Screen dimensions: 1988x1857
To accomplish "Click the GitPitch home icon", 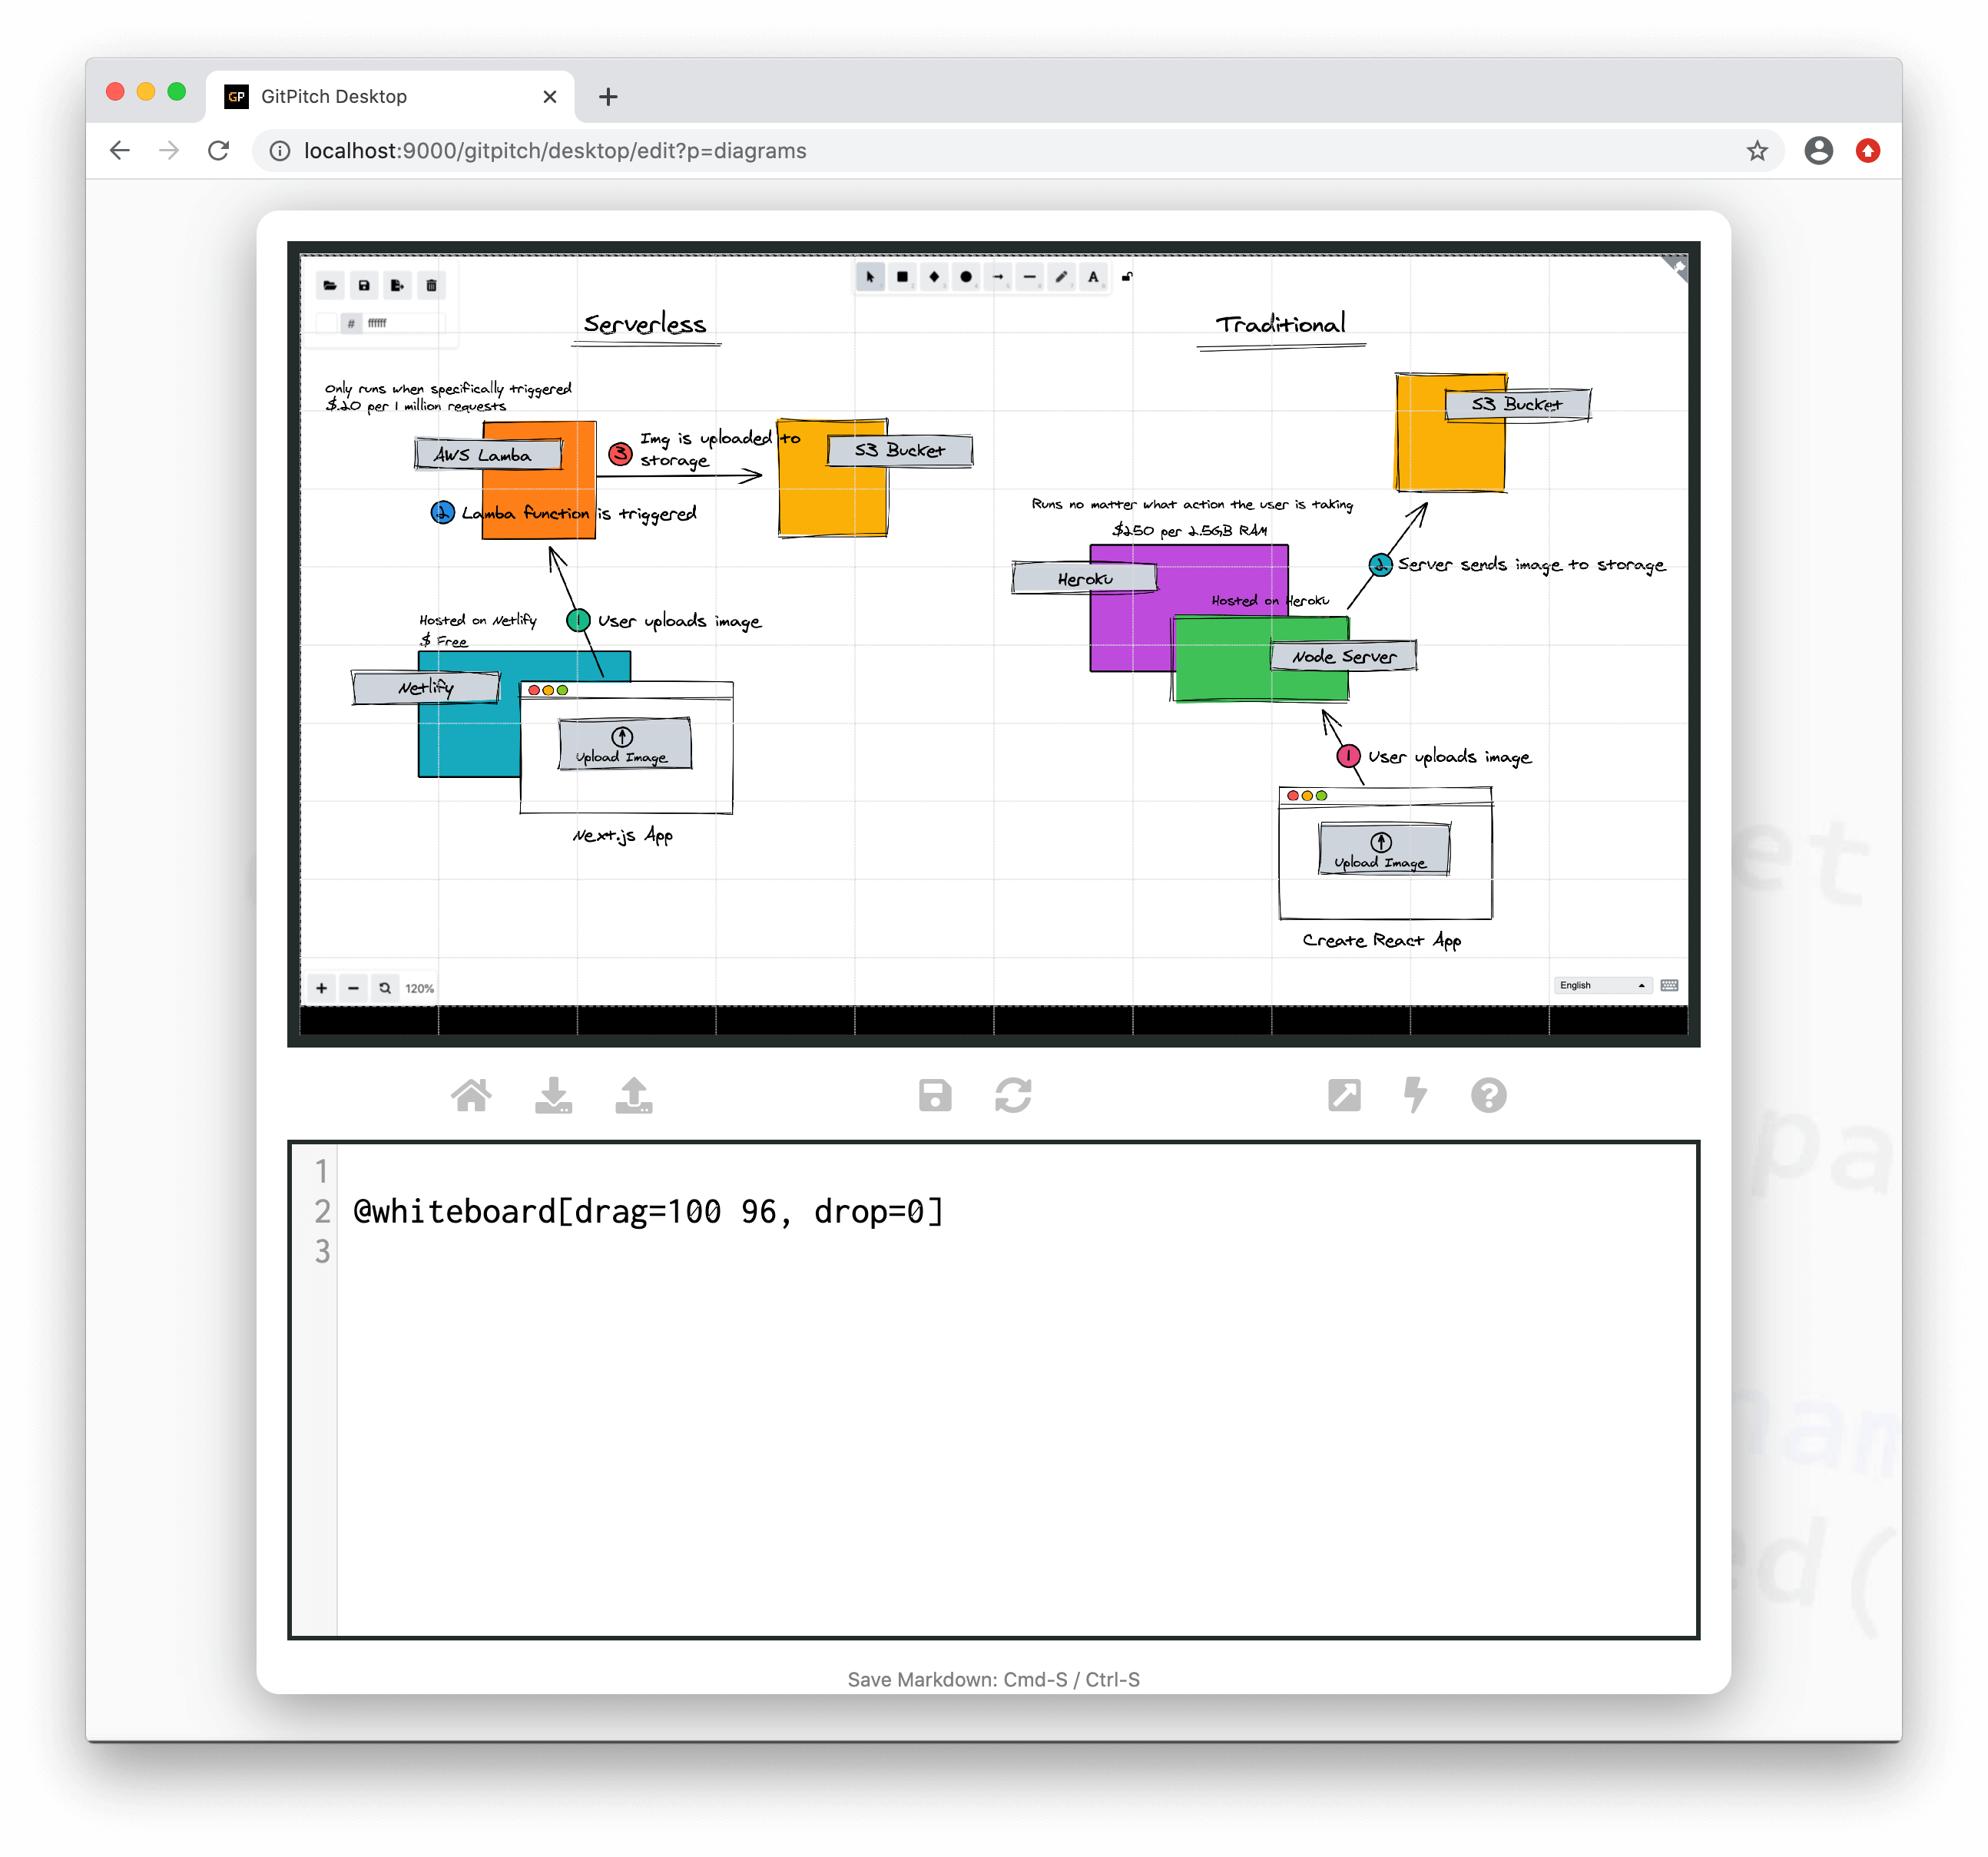I will [x=472, y=1096].
